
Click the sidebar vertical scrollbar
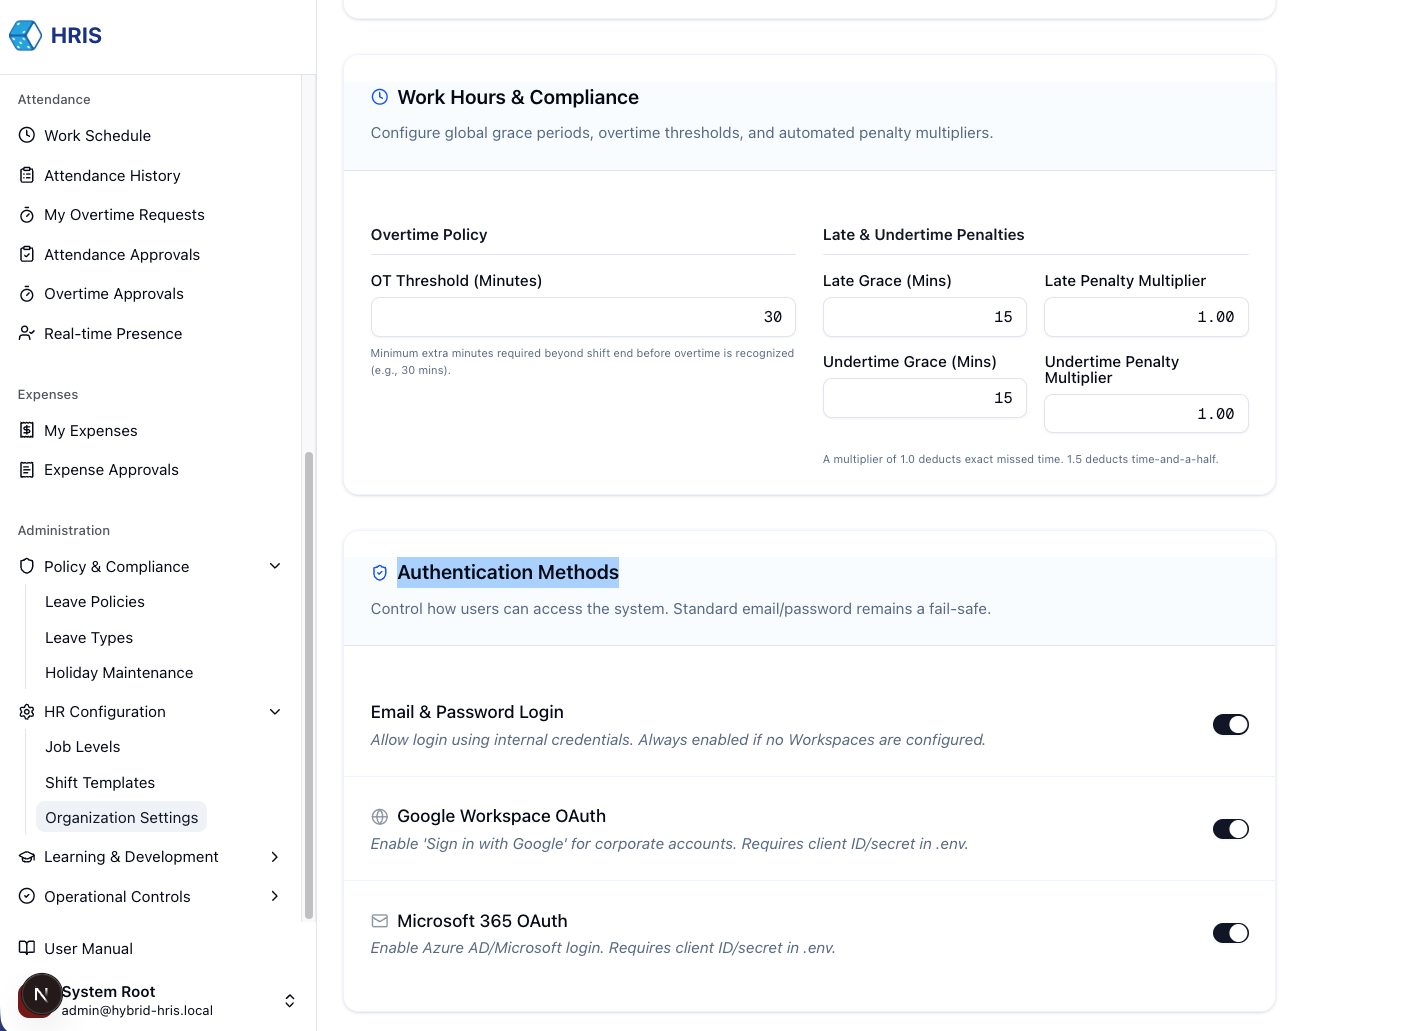[x=309, y=685]
